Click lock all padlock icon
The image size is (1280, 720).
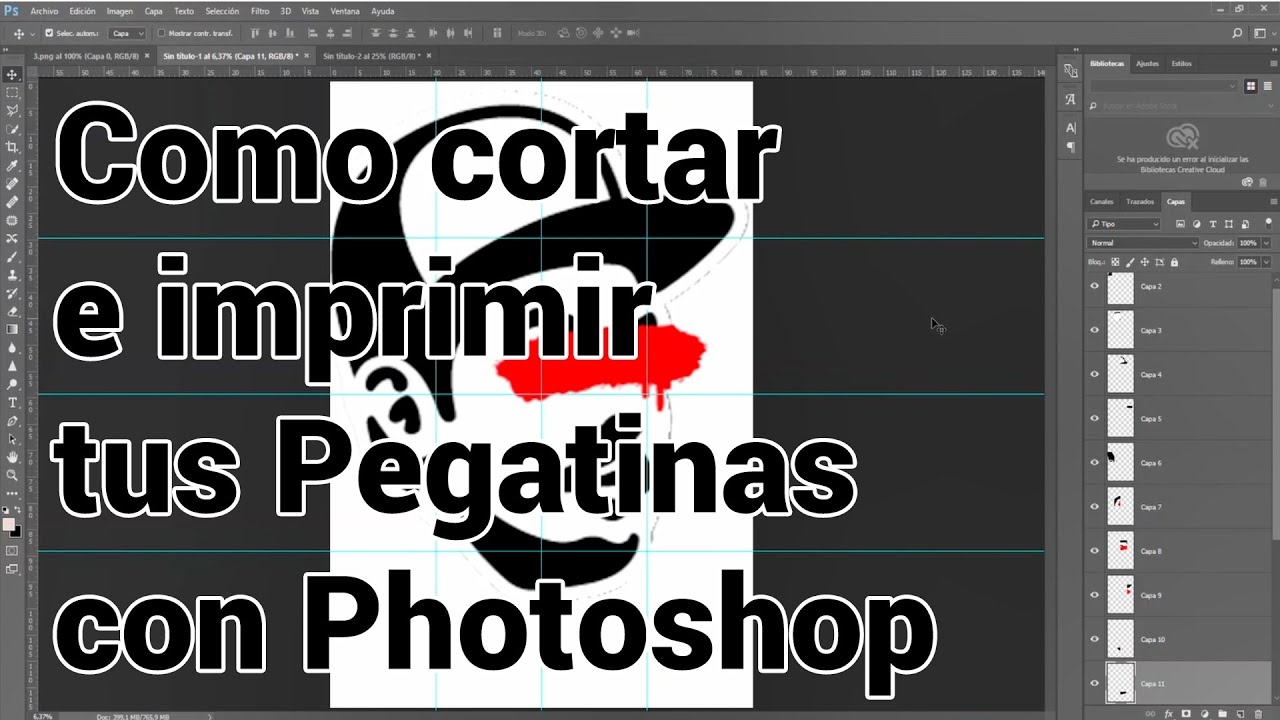[1174, 262]
